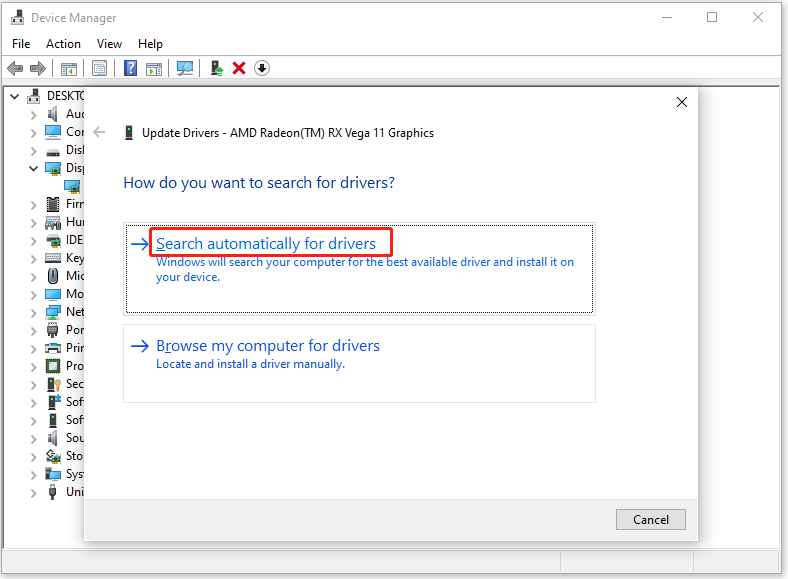Expand the IDE controllers node chevron

[33, 241]
